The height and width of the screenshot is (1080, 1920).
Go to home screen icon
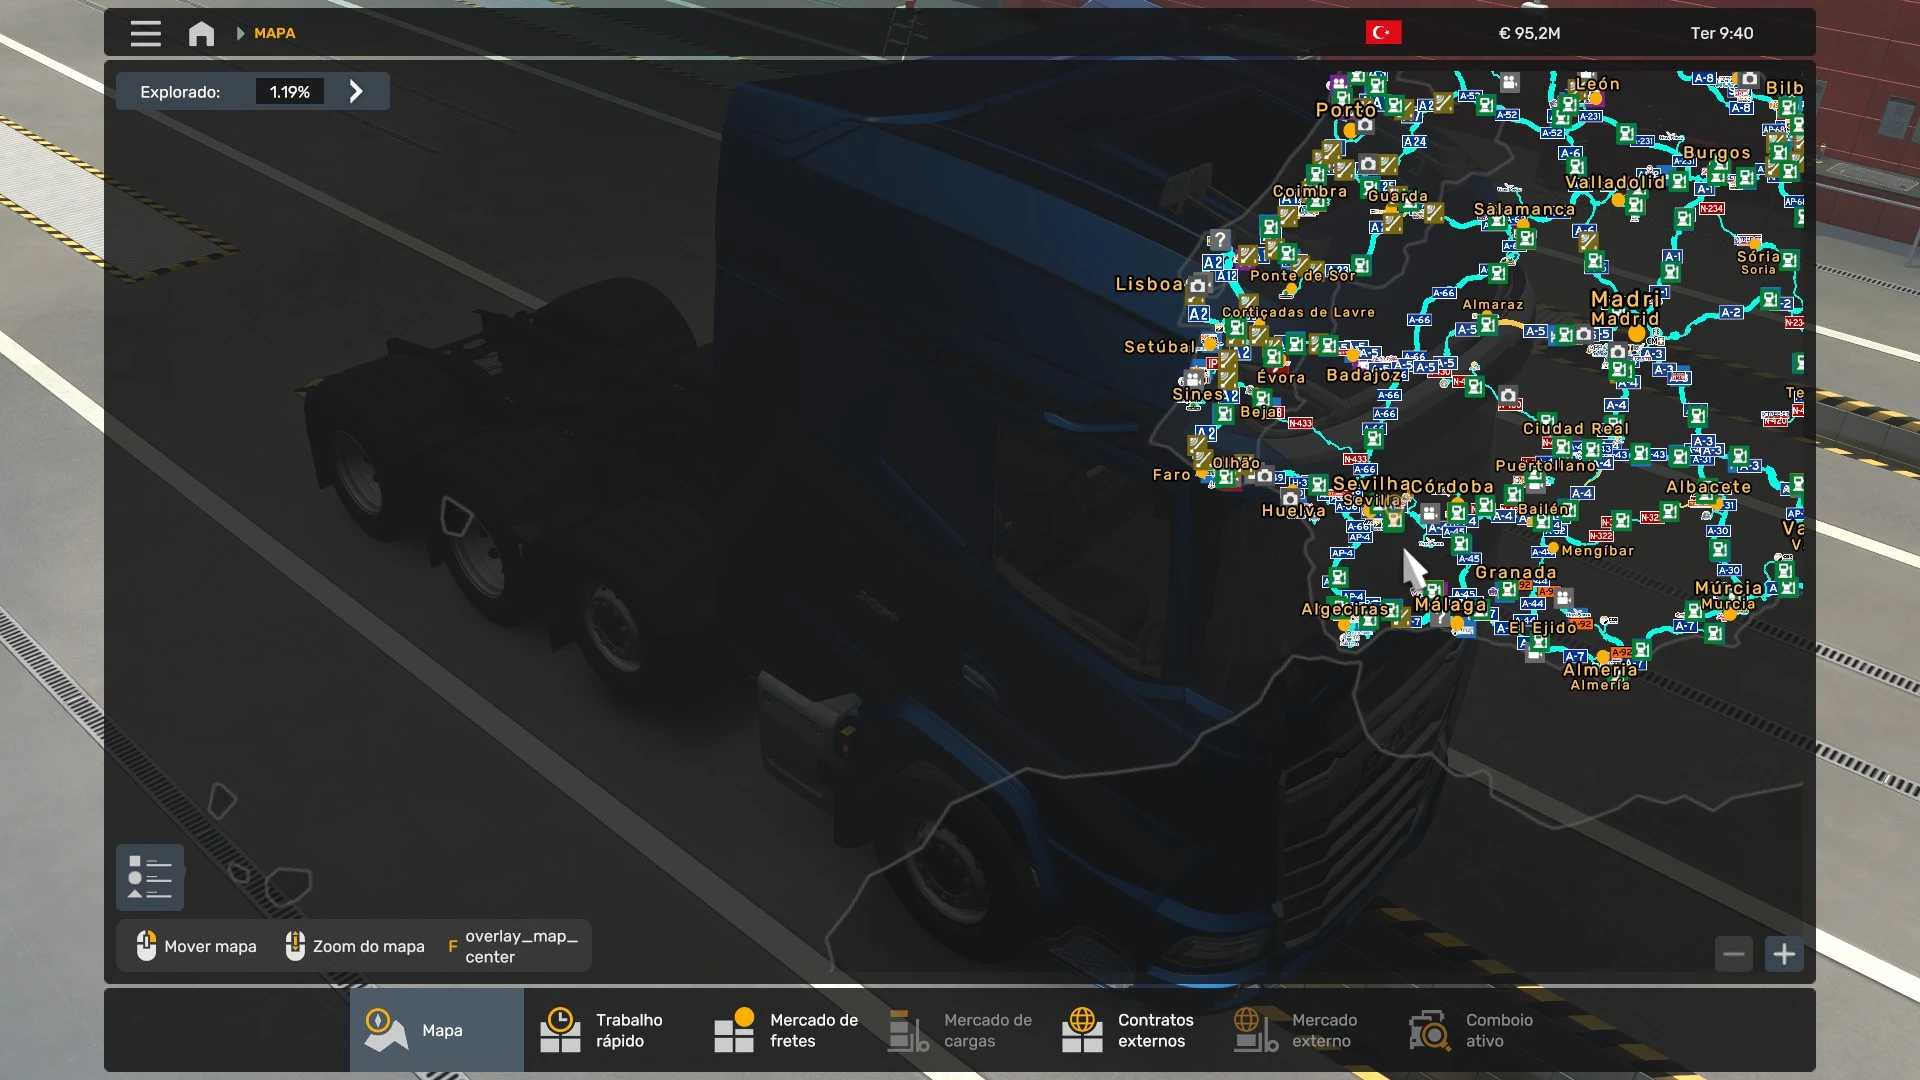(x=201, y=33)
